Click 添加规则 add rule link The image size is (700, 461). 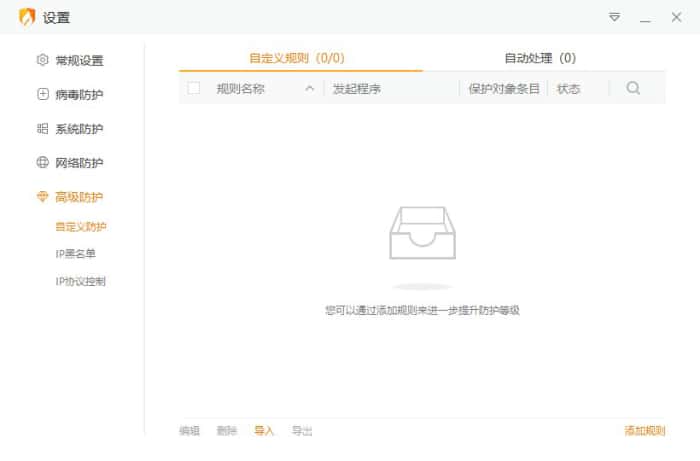(645, 431)
